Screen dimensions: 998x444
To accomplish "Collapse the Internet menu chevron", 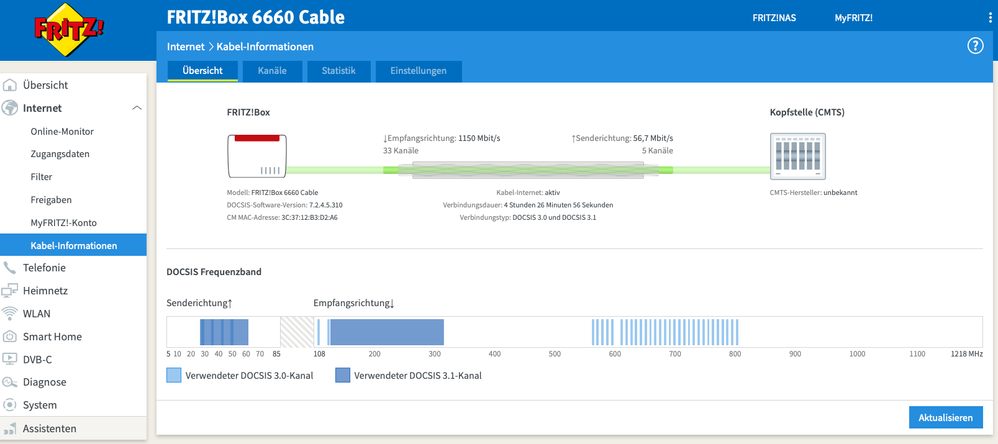I will [136, 108].
